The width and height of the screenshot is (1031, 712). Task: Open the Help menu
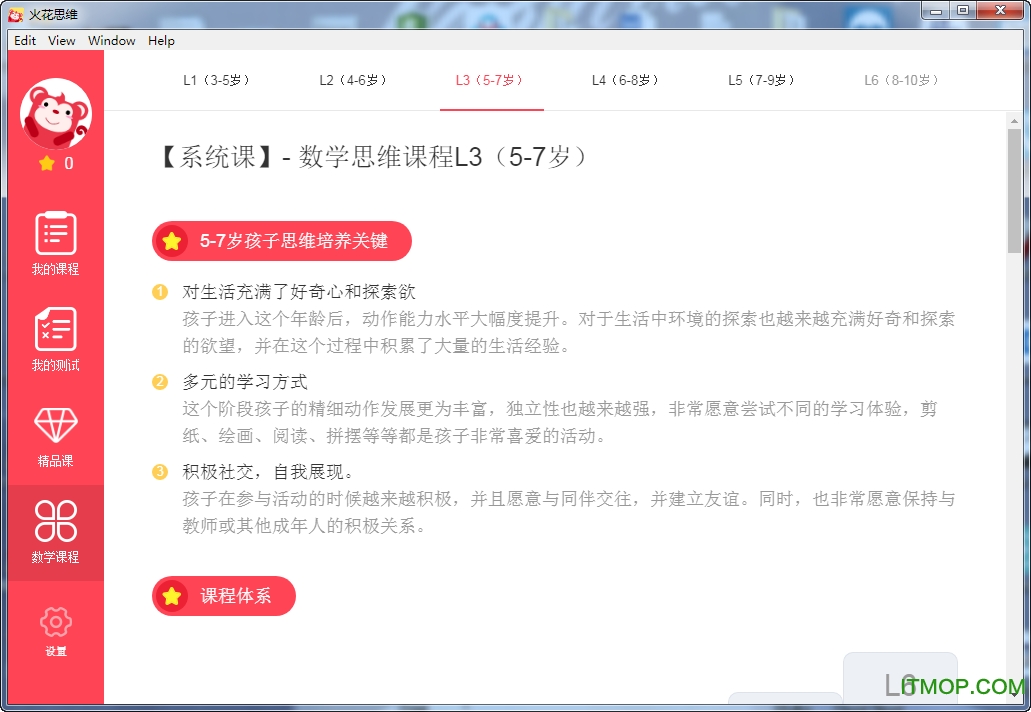(x=160, y=40)
